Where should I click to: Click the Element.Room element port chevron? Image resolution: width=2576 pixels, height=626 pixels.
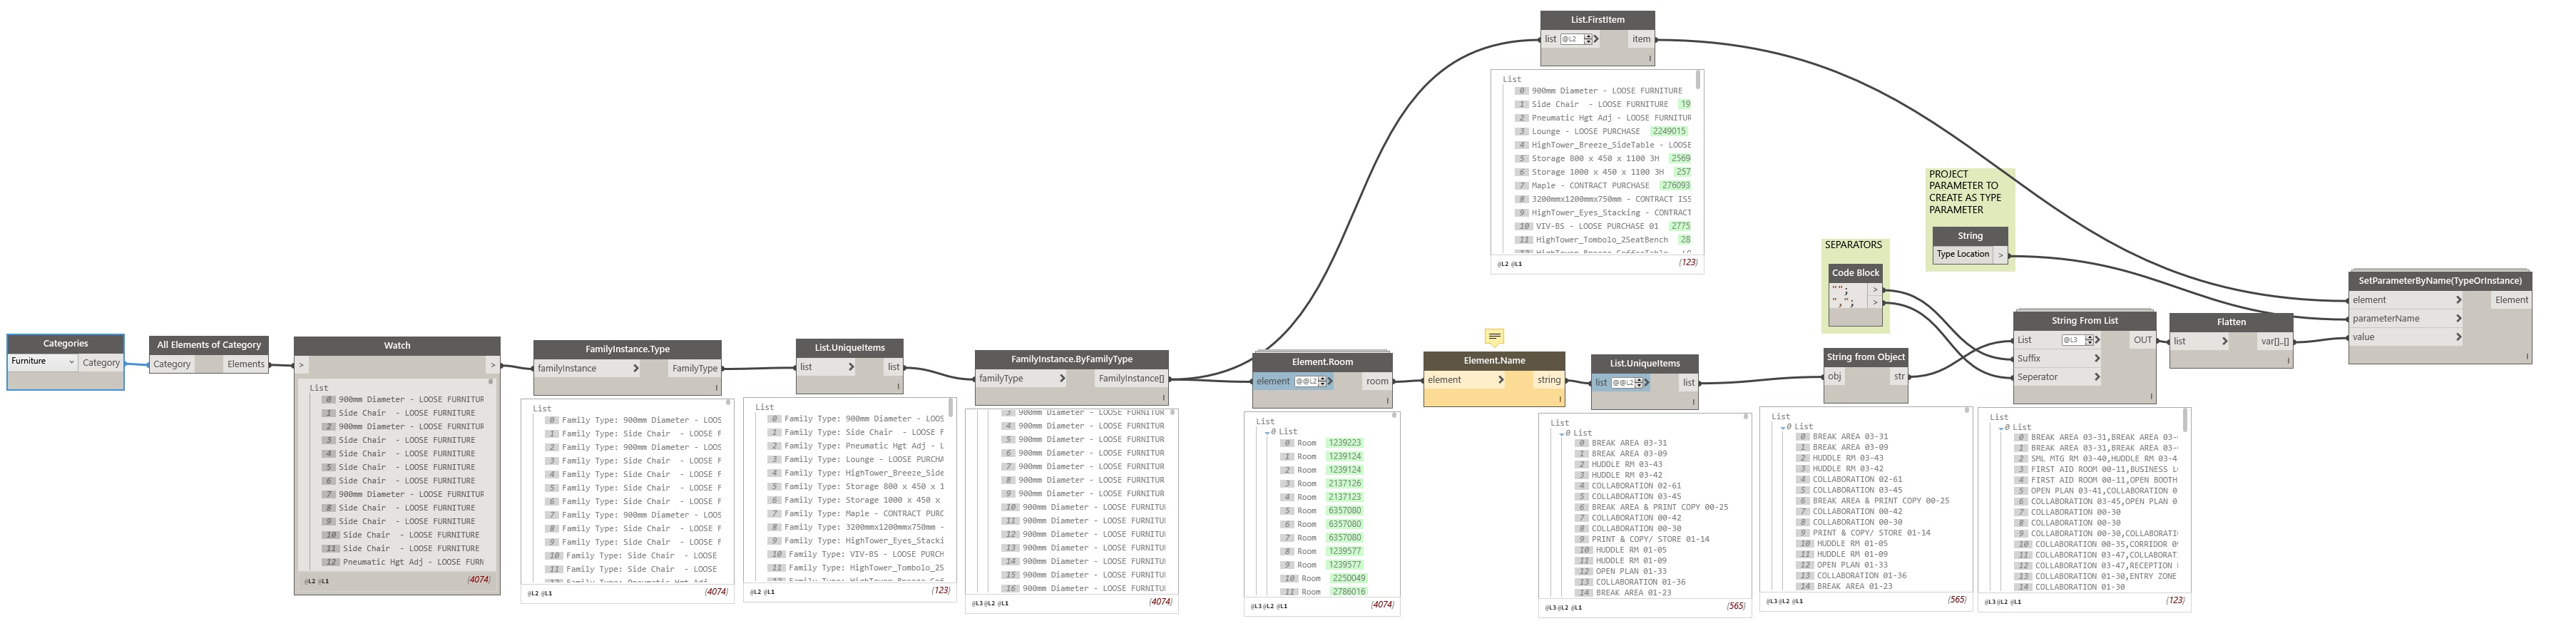click(1329, 381)
